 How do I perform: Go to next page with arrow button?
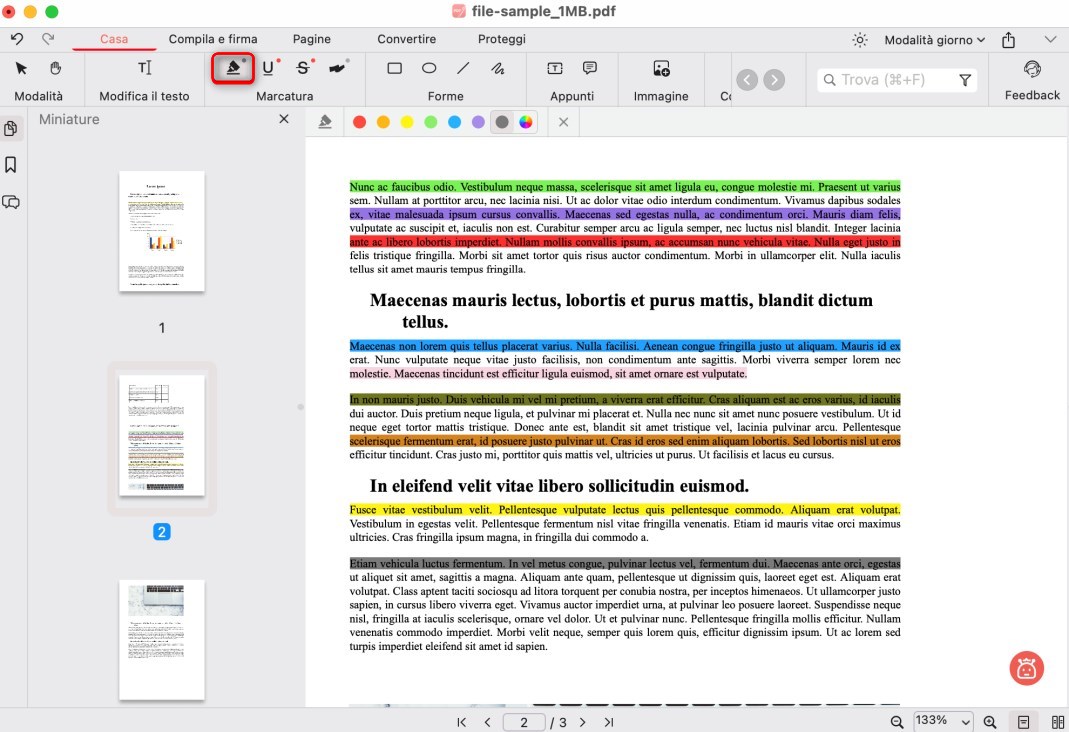pyautogui.click(x=583, y=721)
